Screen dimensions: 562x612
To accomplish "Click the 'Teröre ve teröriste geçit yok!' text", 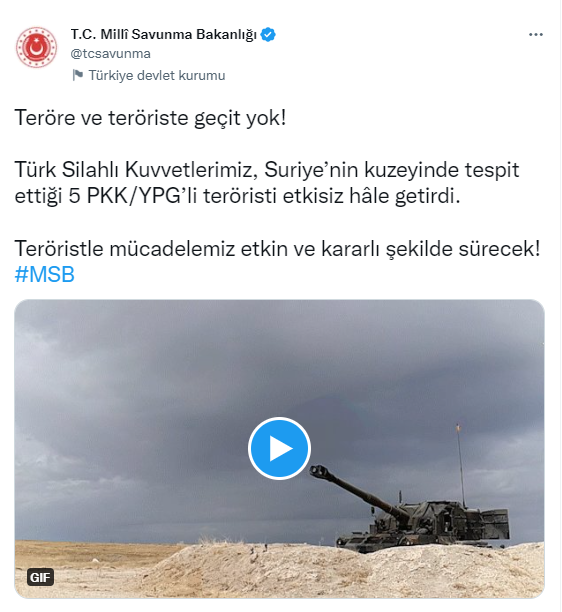I will tap(150, 117).
